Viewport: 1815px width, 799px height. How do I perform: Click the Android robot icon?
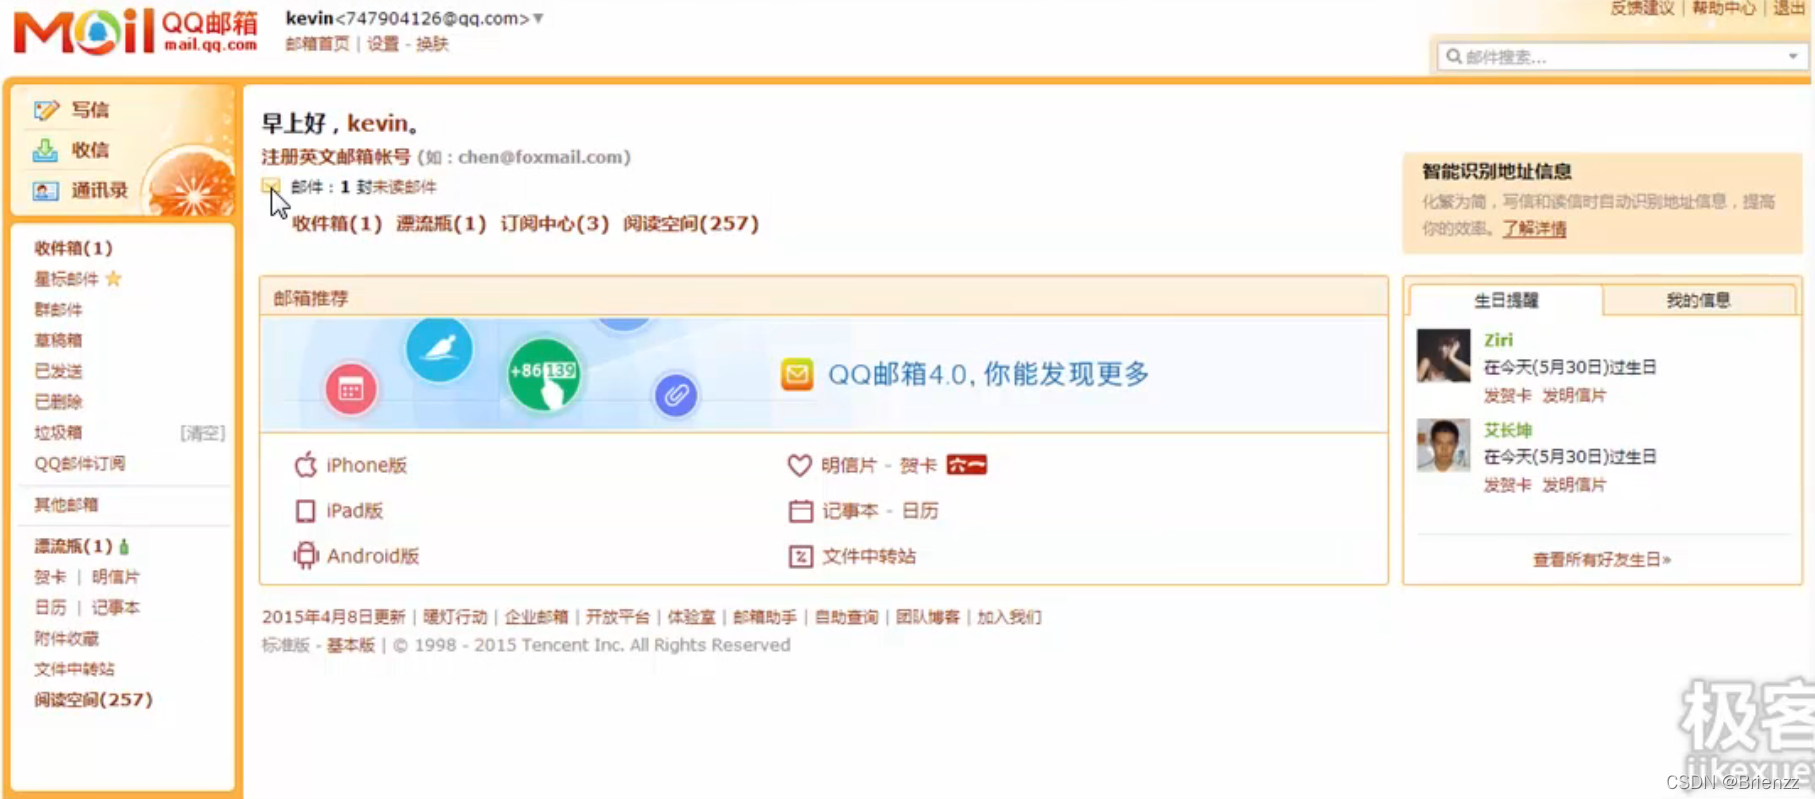[306, 556]
